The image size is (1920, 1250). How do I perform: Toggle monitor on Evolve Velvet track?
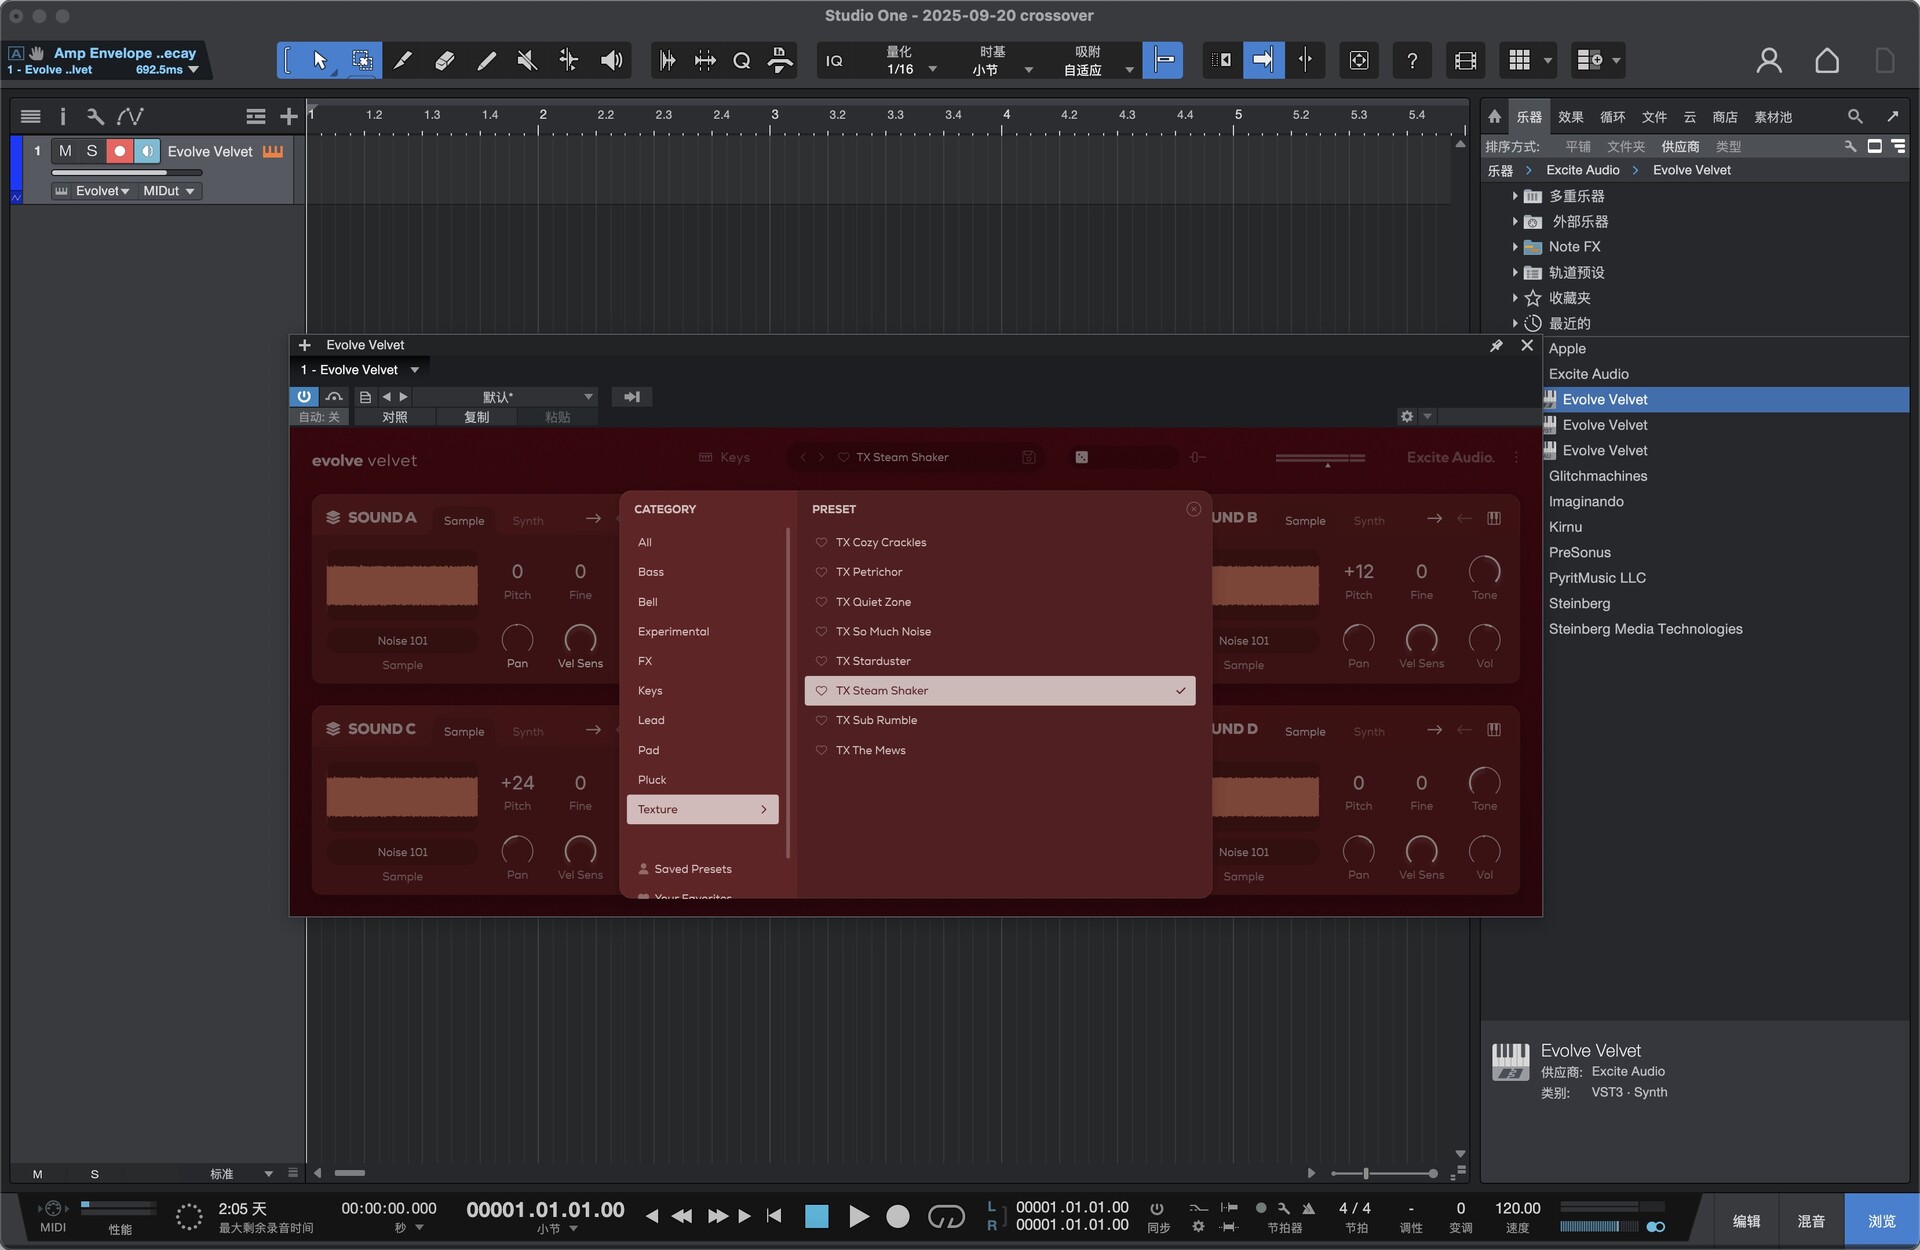(x=147, y=151)
